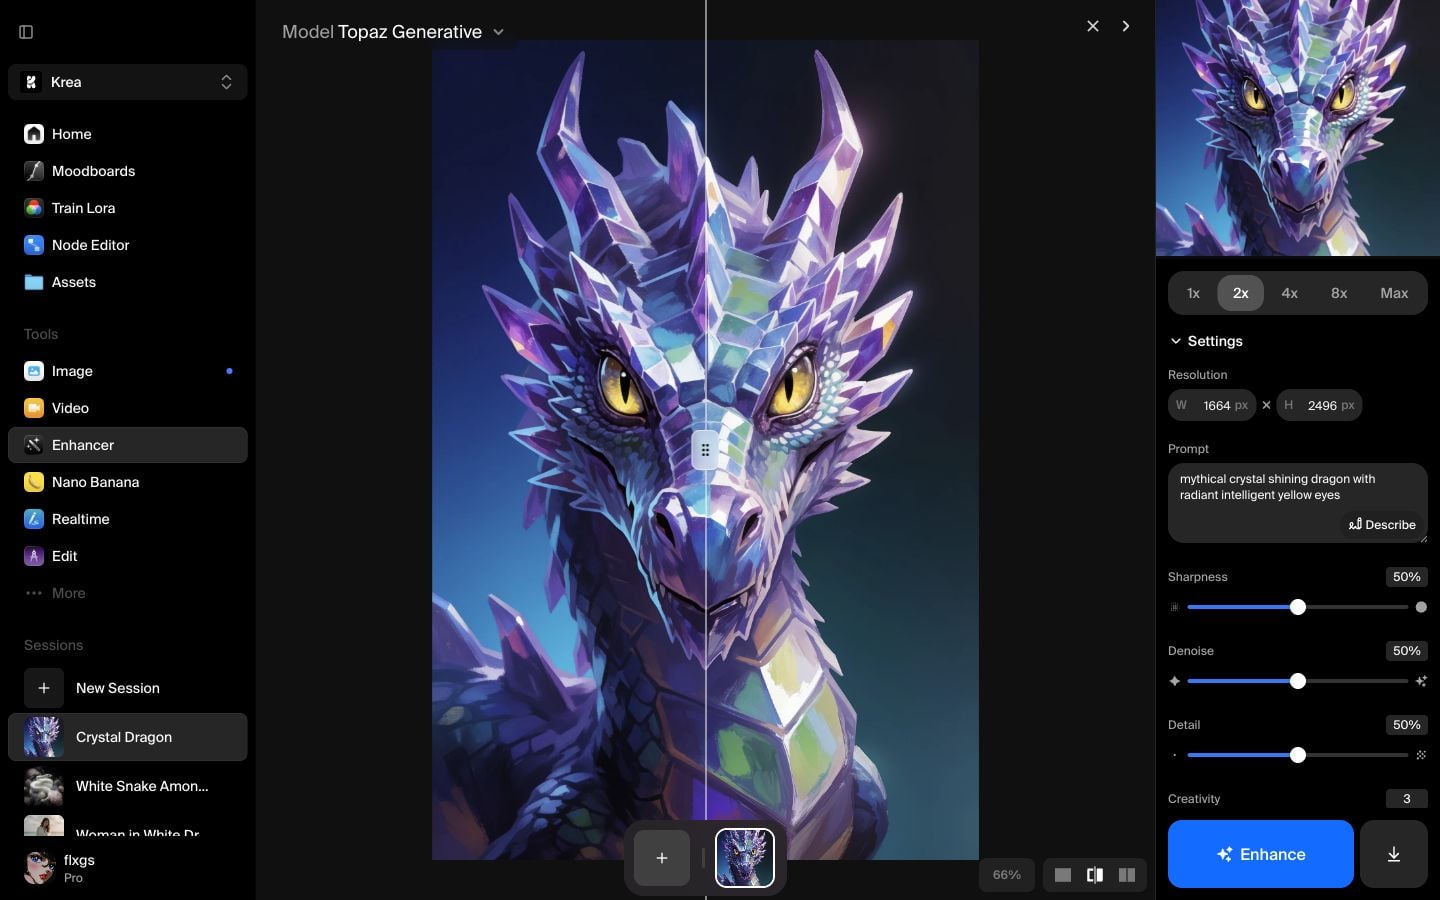Open the Train Lora page
This screenshot has width=1440, height=900.
(x=128, y=208)
